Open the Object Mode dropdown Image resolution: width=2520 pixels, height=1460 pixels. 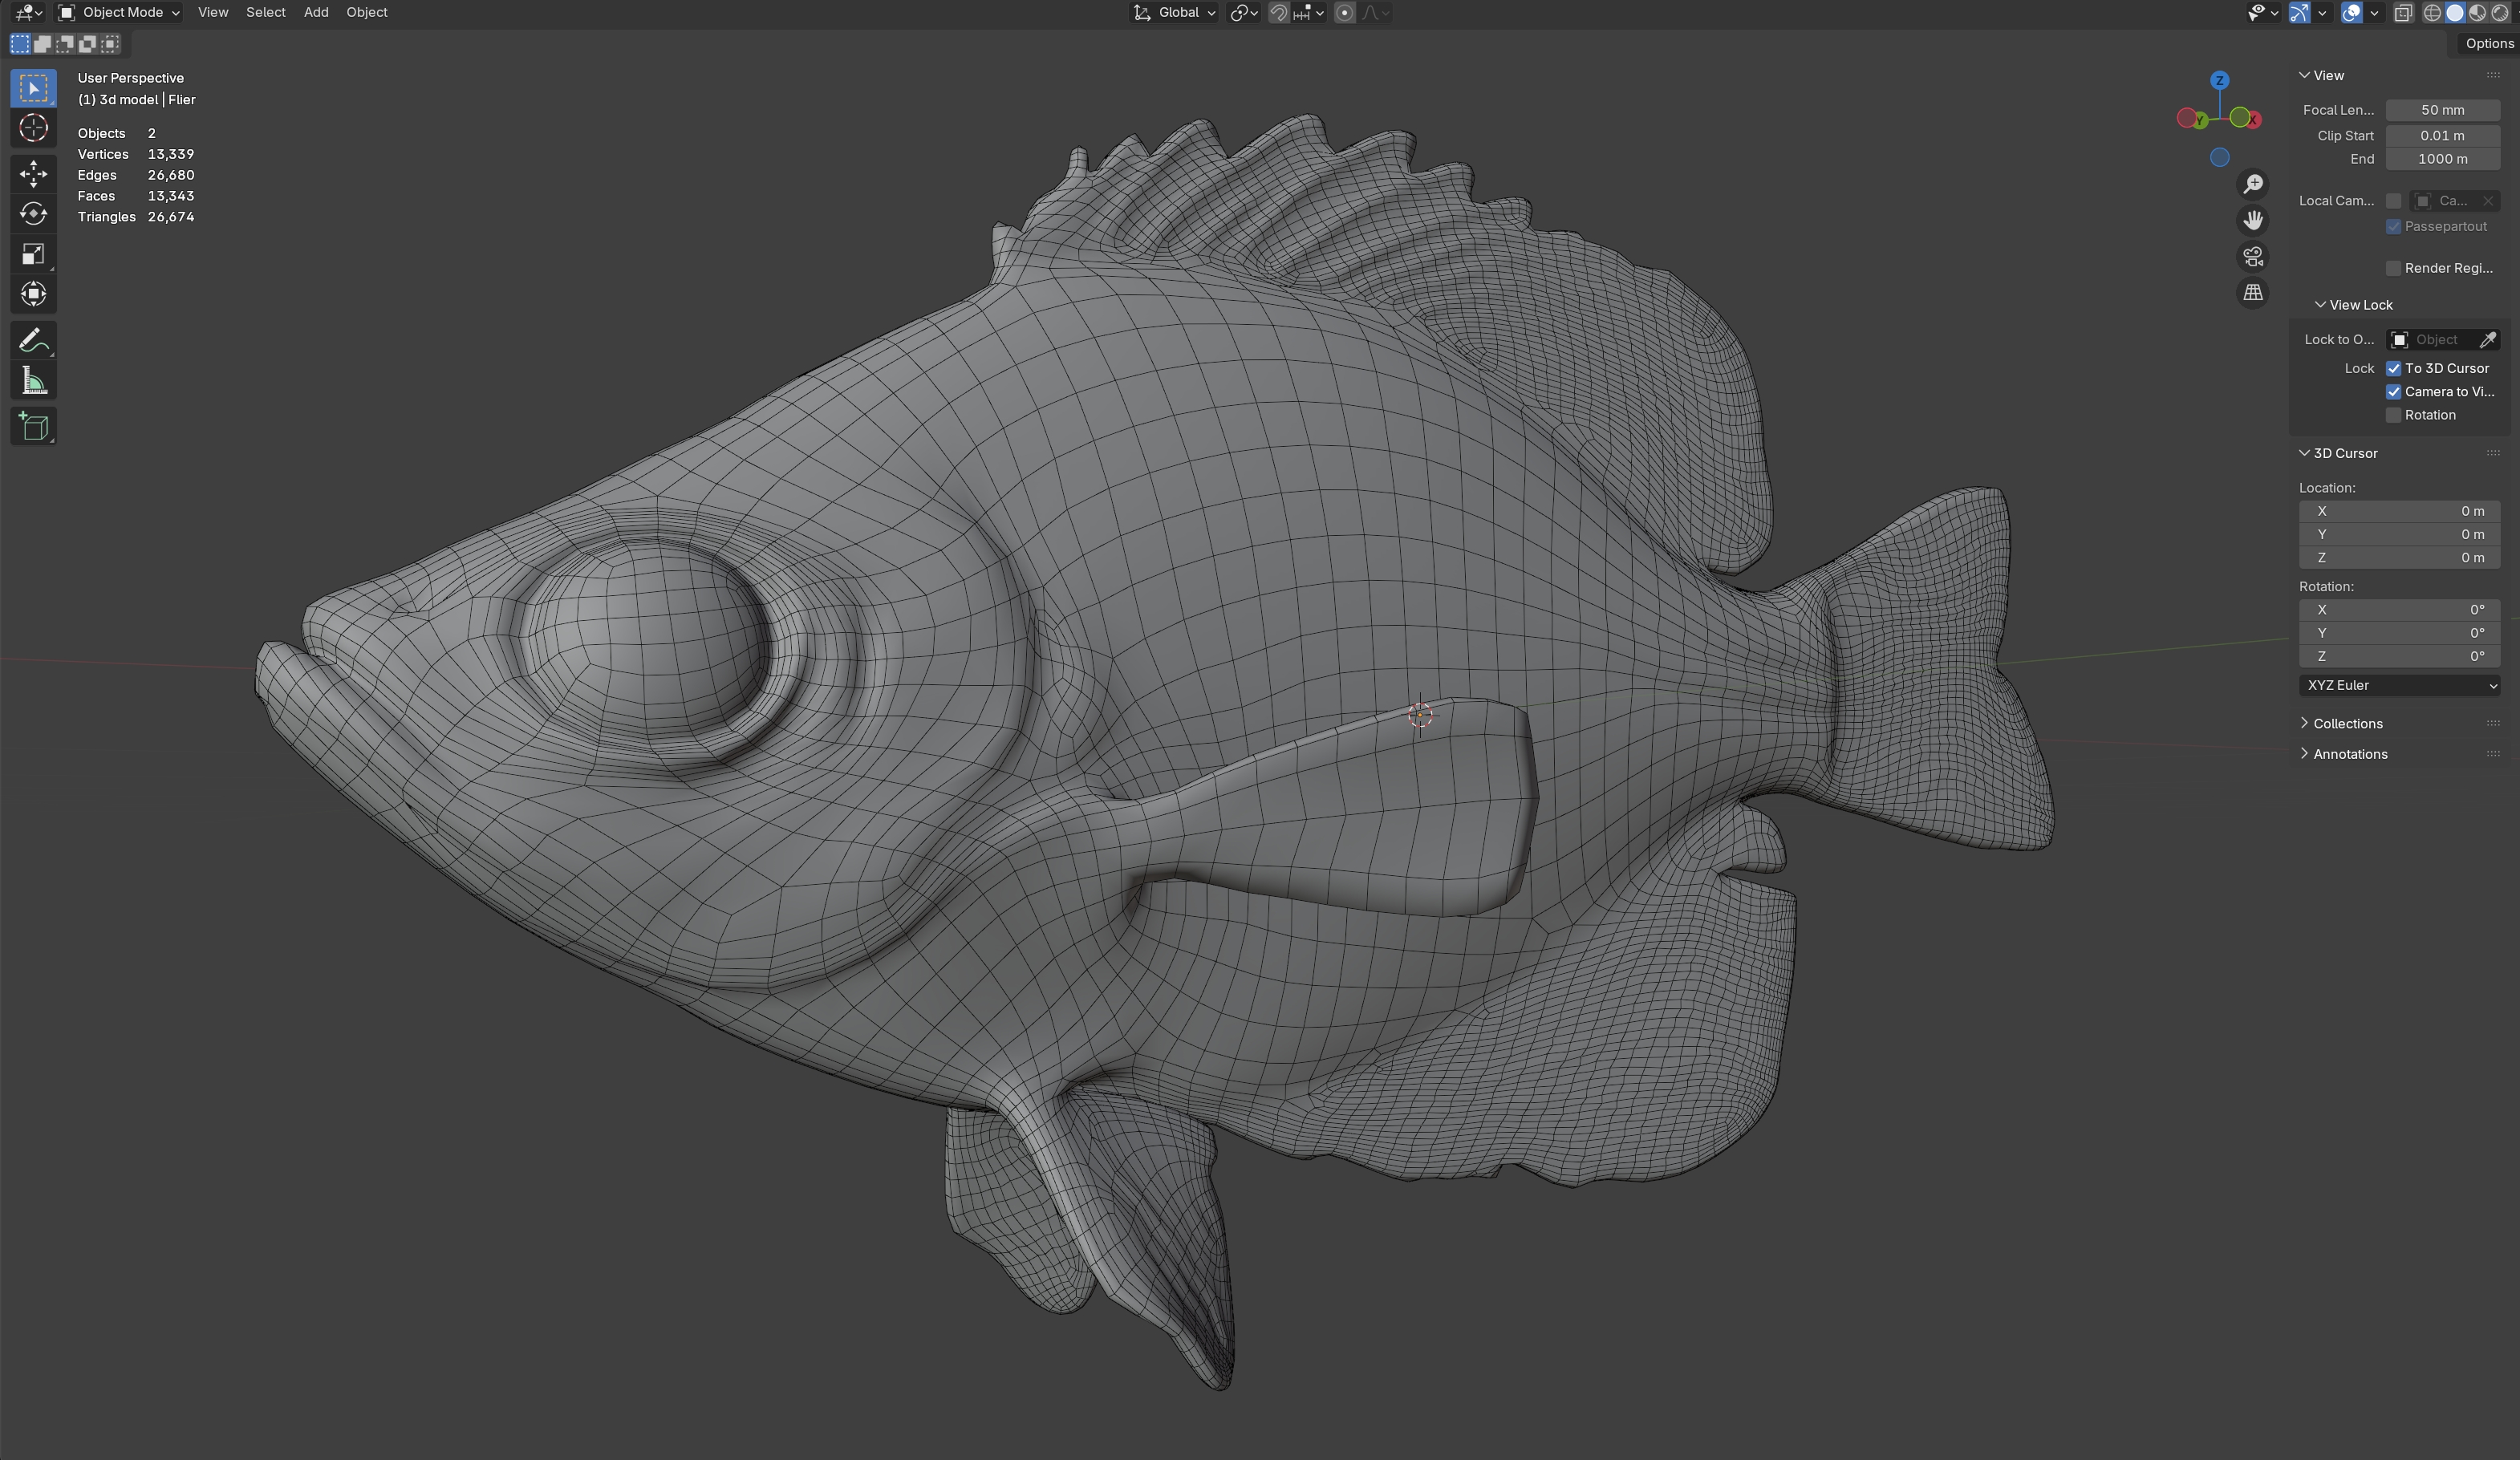pos(119,12)
